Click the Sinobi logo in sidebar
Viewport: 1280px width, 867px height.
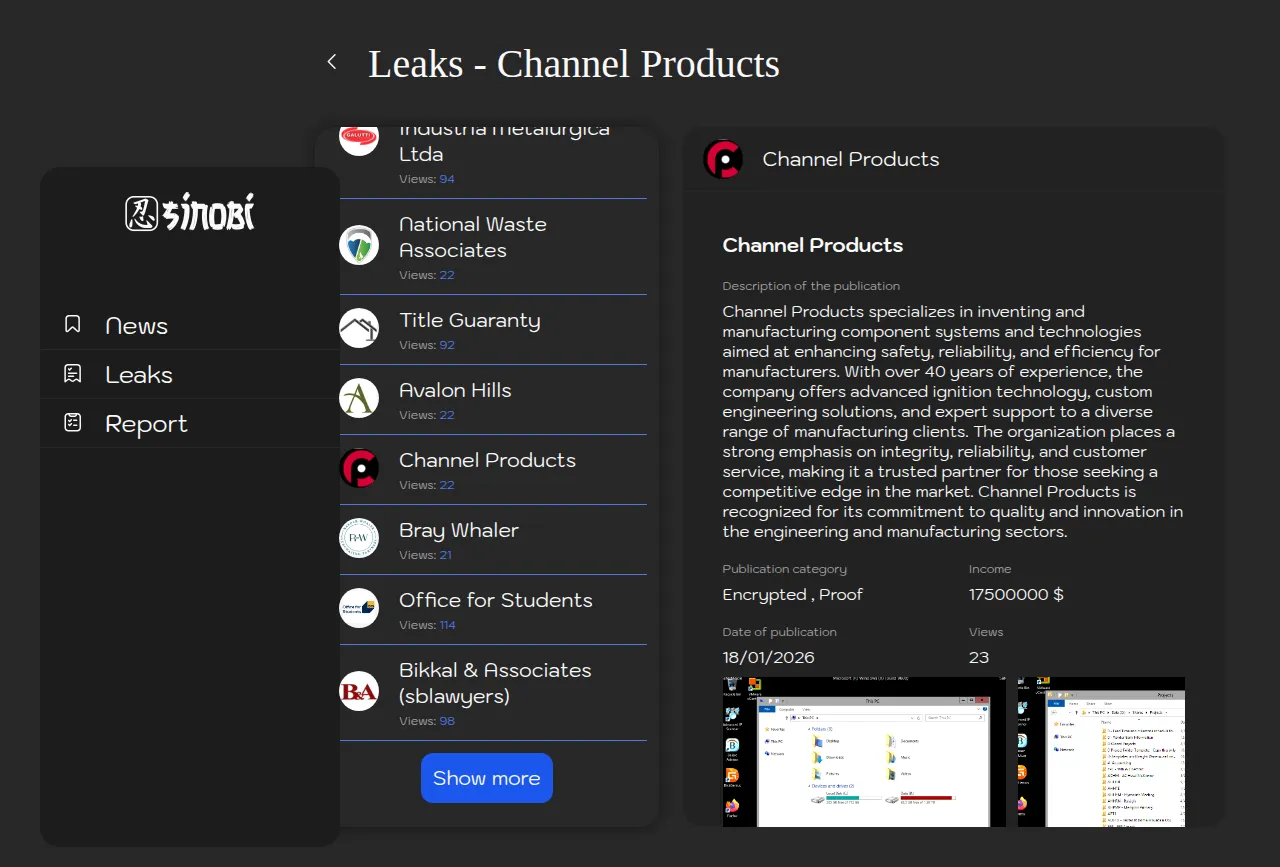click(190, 213)
